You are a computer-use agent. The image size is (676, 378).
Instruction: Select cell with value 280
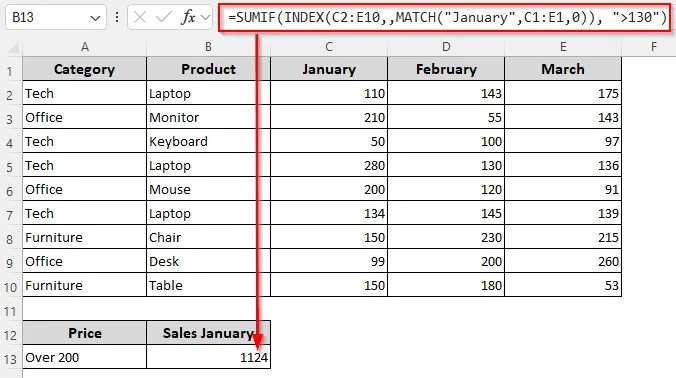(329, 165)
